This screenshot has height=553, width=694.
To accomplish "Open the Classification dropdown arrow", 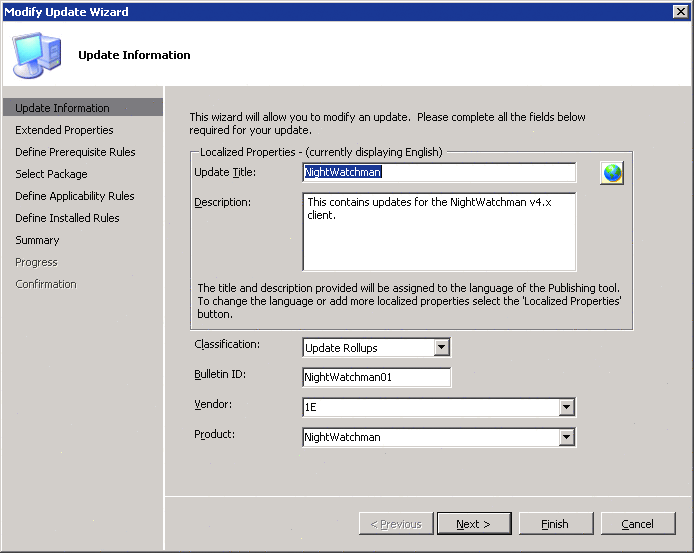I will (x=441, y=348).
